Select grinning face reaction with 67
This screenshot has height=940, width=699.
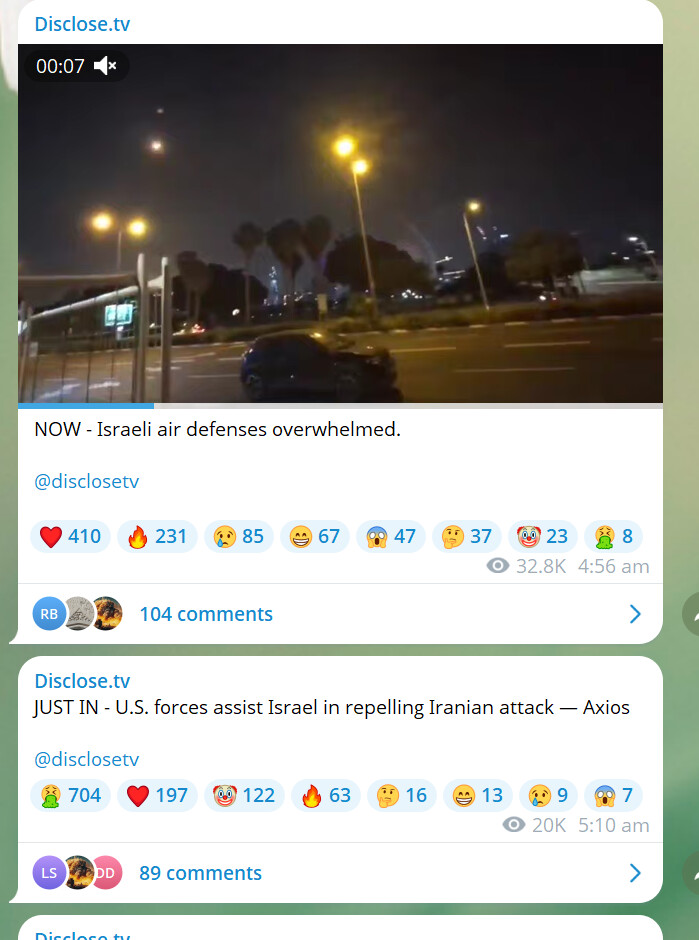[315, 537]
